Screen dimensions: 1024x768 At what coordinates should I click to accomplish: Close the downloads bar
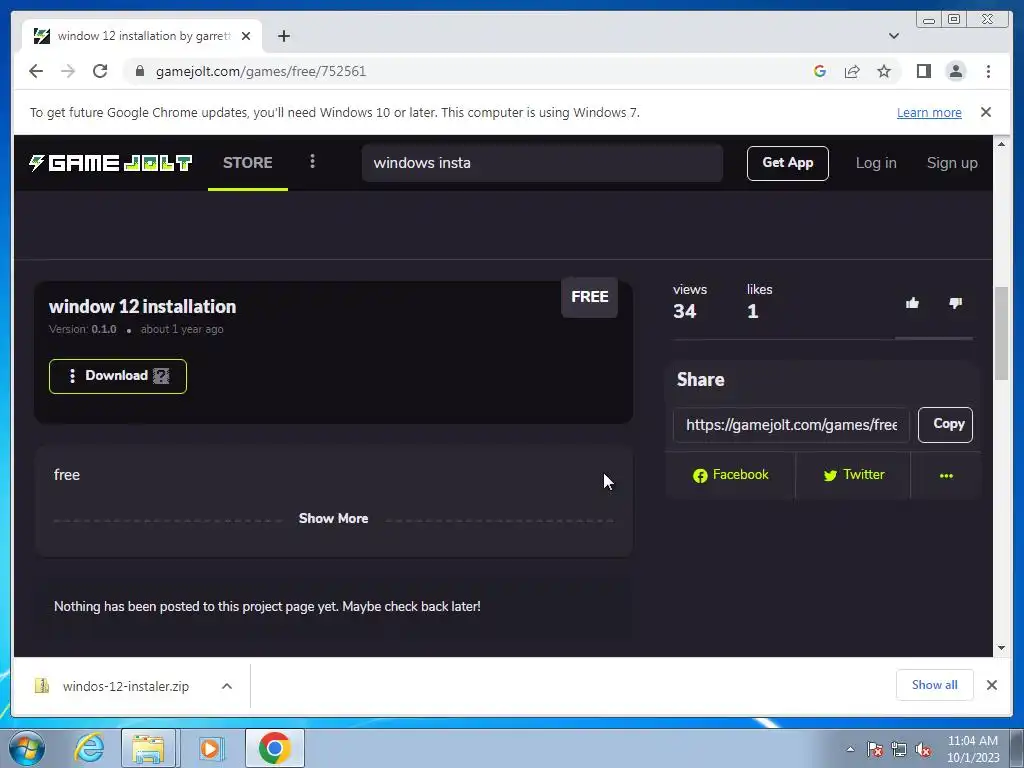tap(991, 685)
